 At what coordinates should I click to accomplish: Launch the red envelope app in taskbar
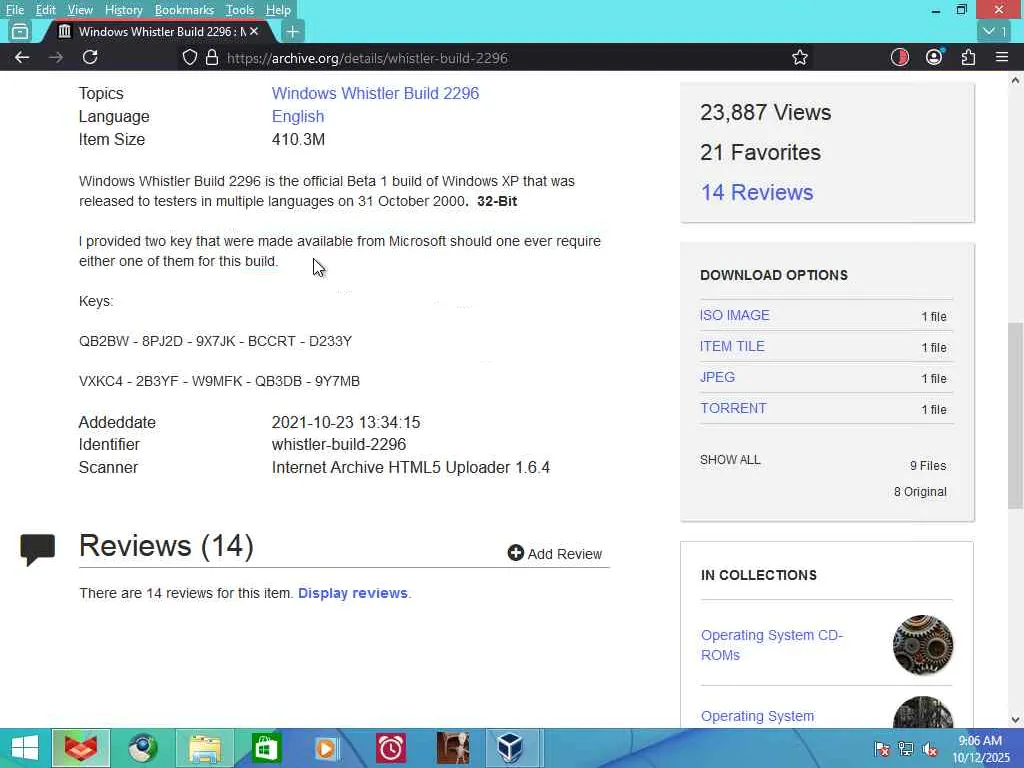click(81, 748)
